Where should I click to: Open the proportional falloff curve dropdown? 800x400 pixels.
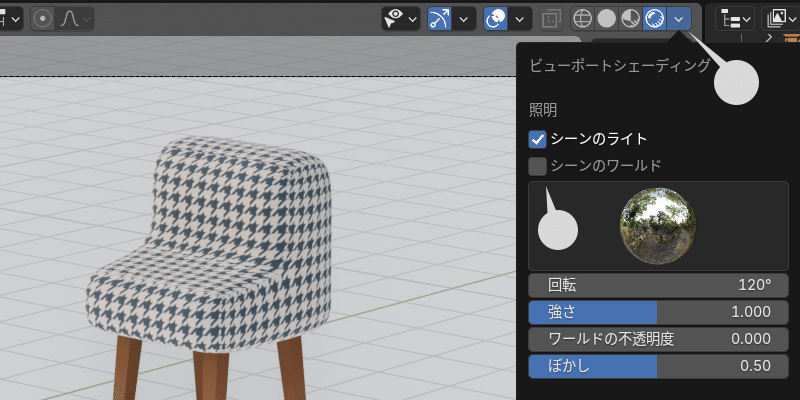75,19
